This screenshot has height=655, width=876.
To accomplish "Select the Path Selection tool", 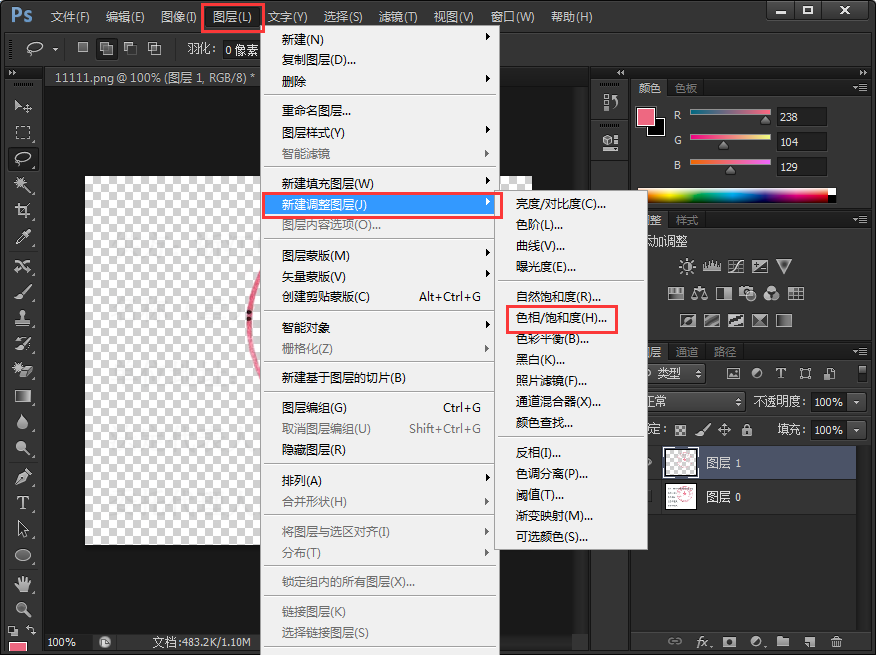I will pos(23,529).
